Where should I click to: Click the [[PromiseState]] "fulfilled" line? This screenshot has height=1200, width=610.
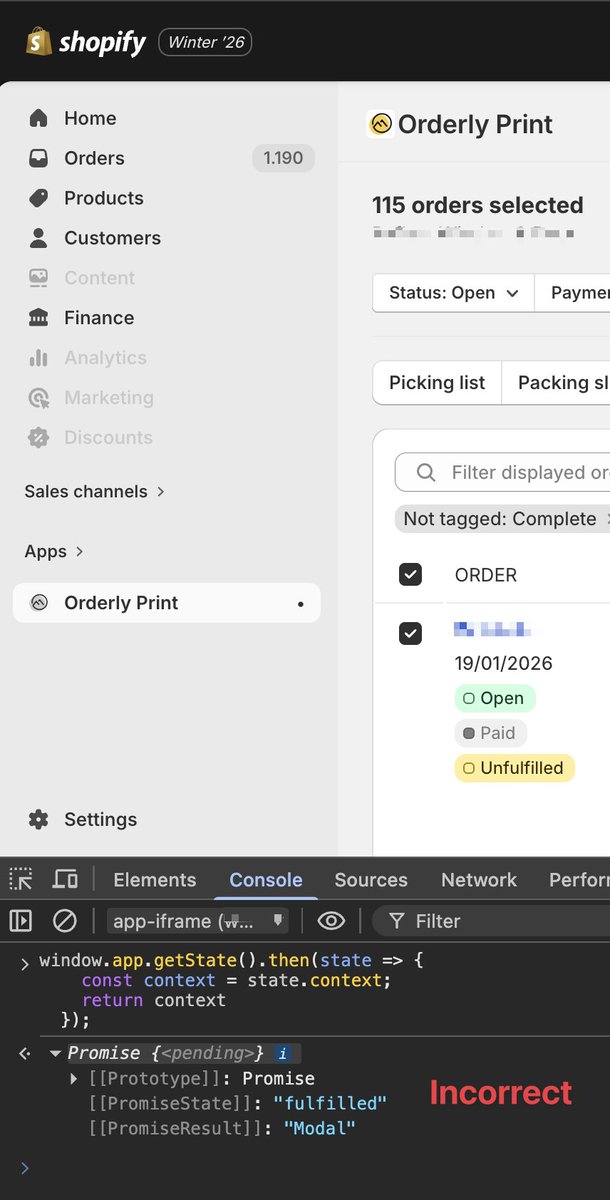238,1103
